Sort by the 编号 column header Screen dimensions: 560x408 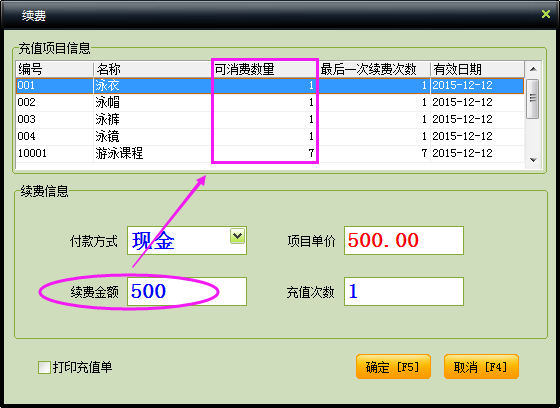(x=54, y=69)
